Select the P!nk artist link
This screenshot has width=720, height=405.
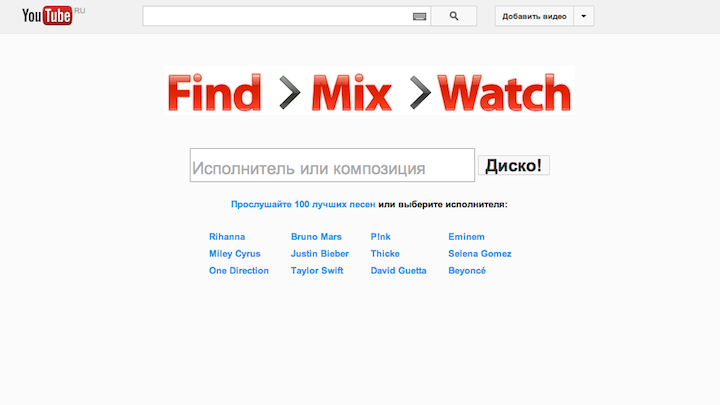pyautogui.click(x=381, y=237)
